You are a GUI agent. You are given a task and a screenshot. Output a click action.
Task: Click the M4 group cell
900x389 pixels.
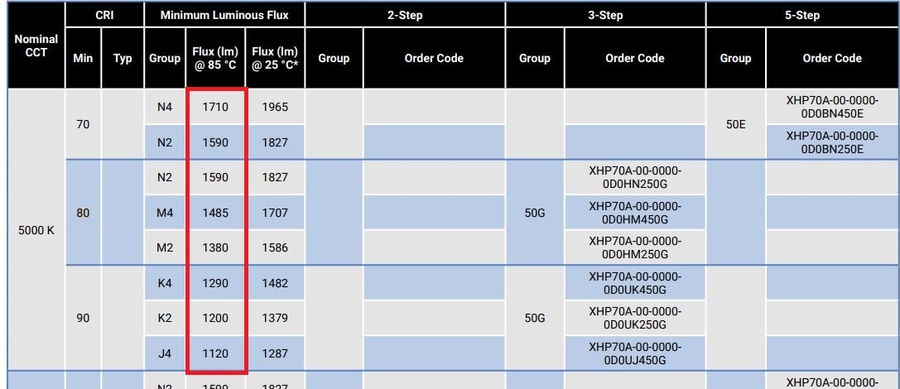point(165,213)
